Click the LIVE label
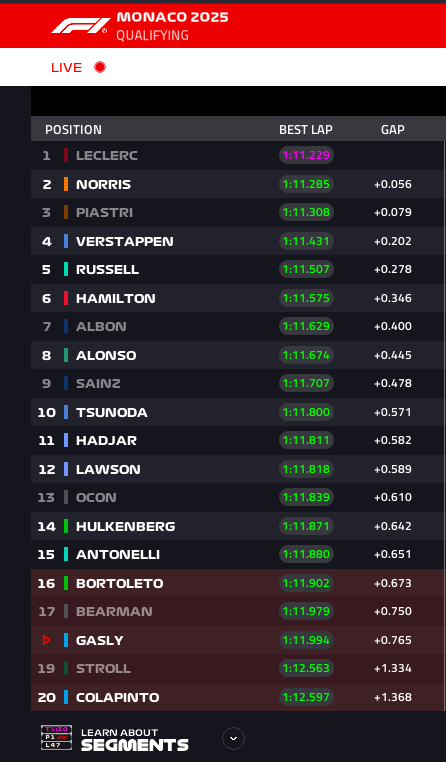This screenshot has height=762, width=446. [x=67, y=68]
